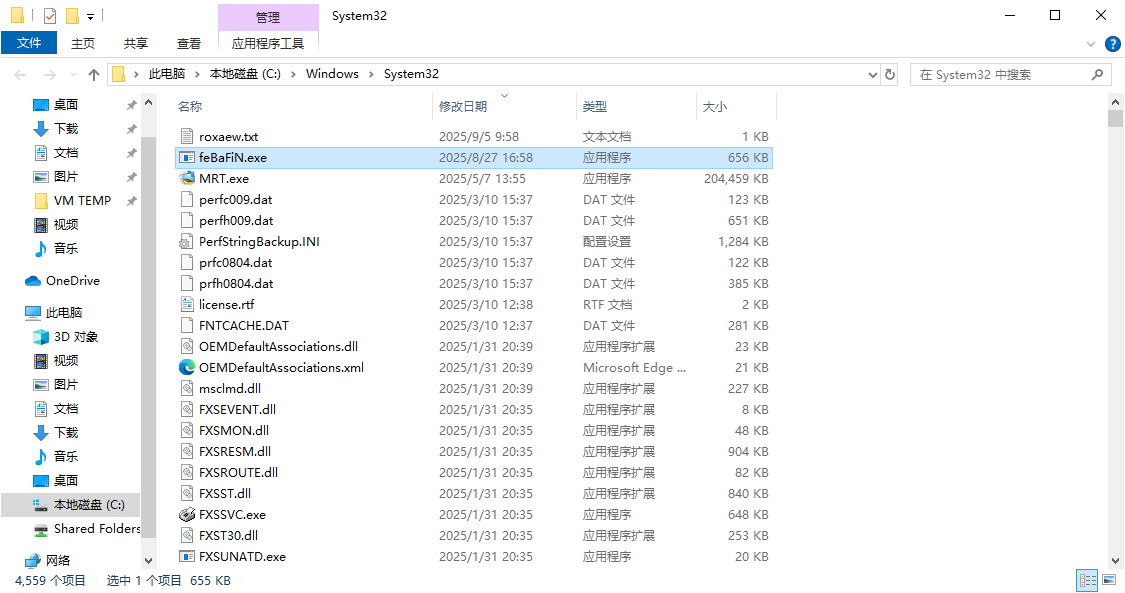The image size is (1125, 593).
Task: Open the help question mark icon
Action: pyautogui.click(x=1112, y=44)
